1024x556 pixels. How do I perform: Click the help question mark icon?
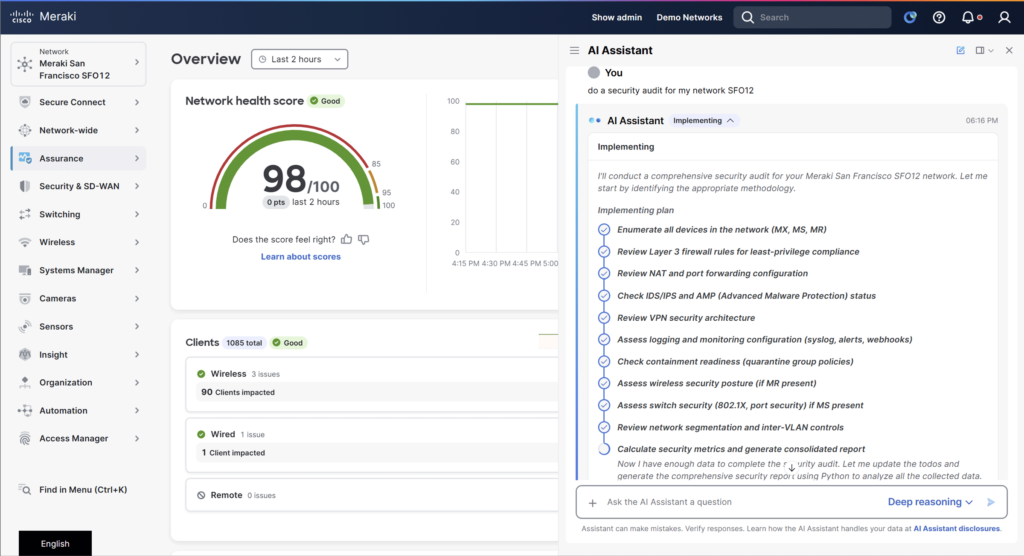point(939,17)
